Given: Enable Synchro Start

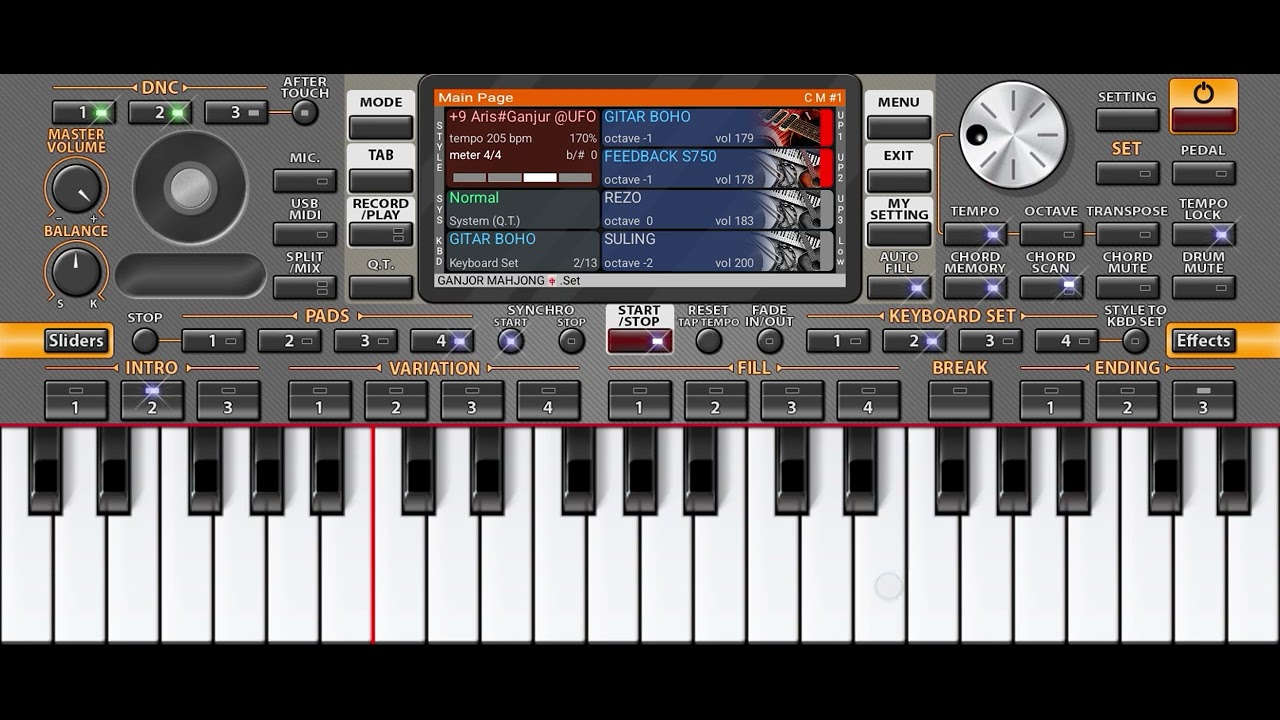Looking at the screenshot, I should pos(511,341).
